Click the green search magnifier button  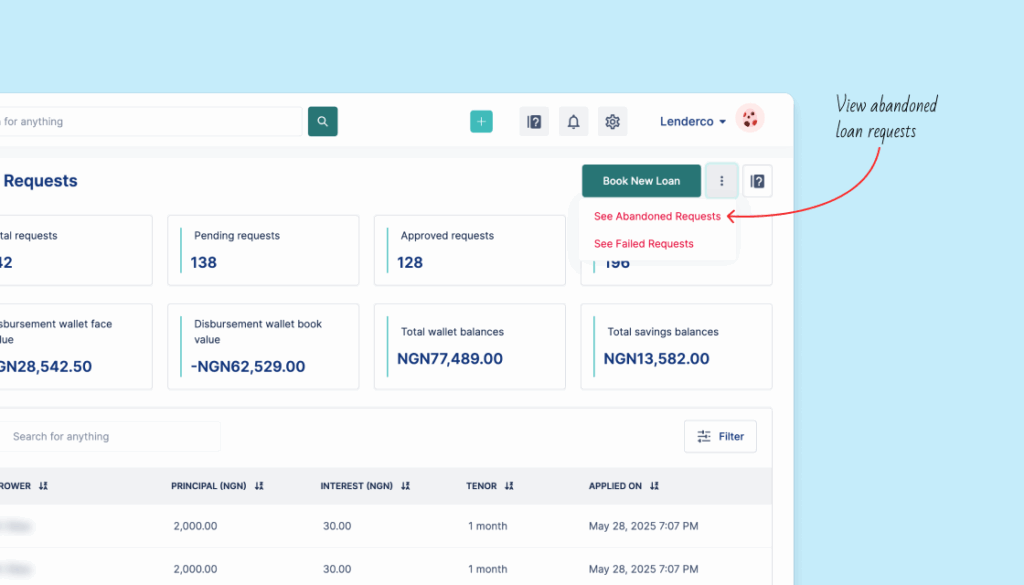pyautogui.click(x=322, y=121)
